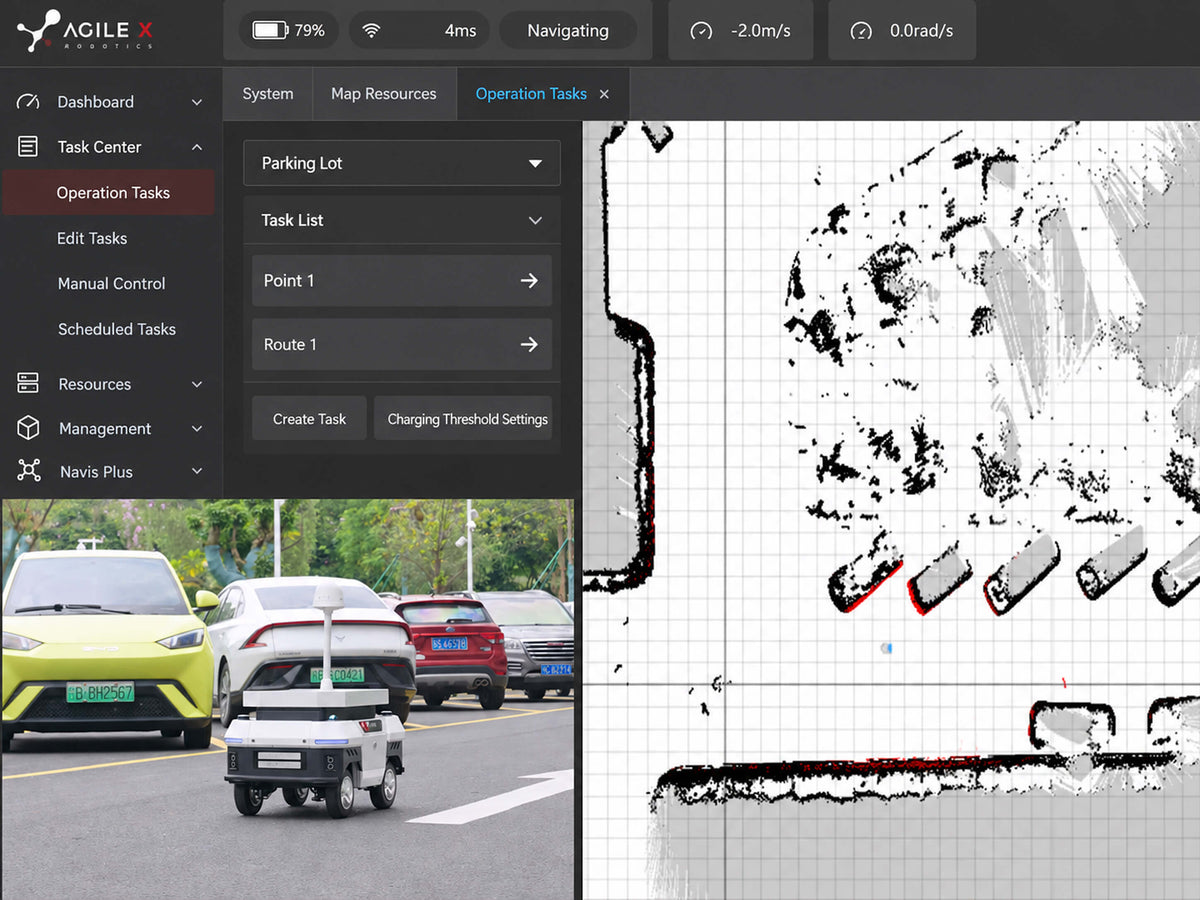Open Scheduled Tasks in sidebar
This screenshot has width=1200, height=900.
point(116,329)
